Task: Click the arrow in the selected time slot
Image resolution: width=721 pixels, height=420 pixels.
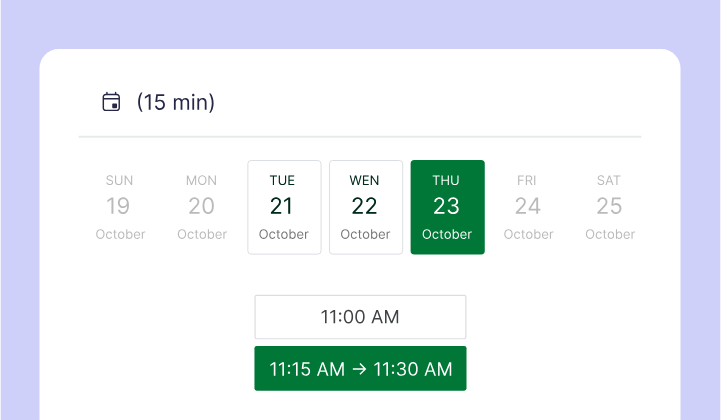Action: coord(359,369)
